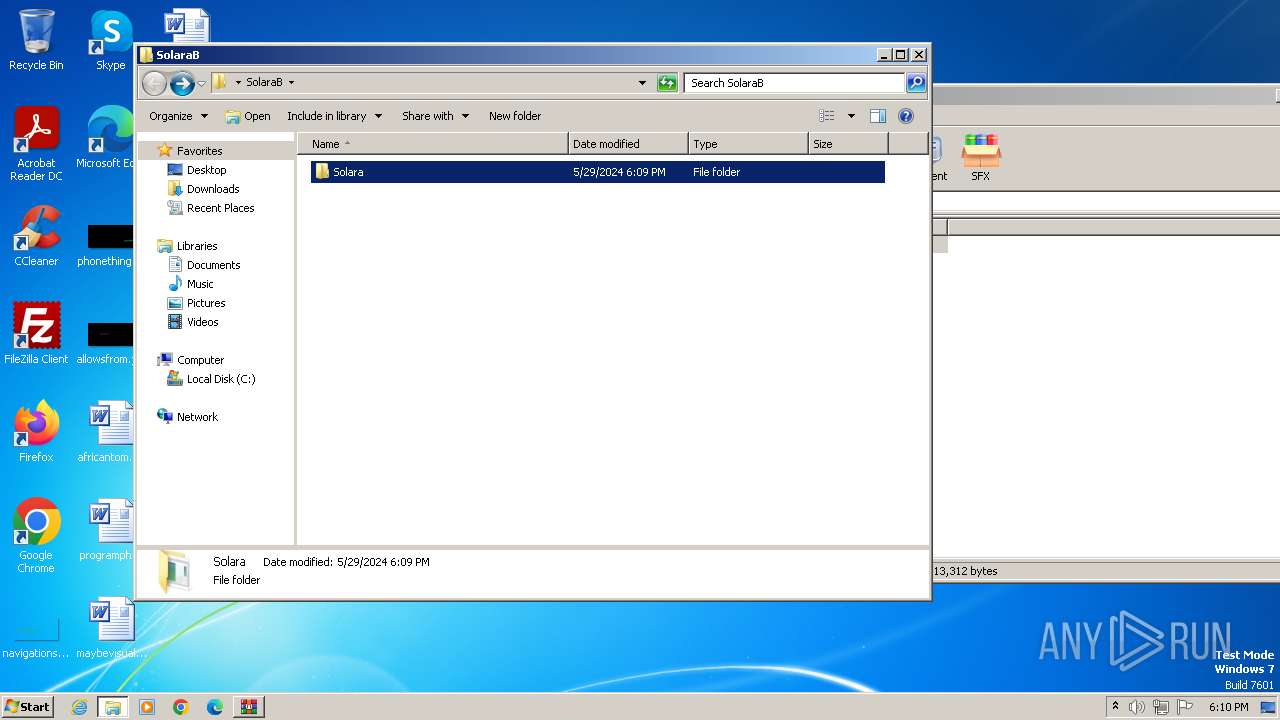Select Acrobat Reader DC desktop icon
Viewport: 1280px width, 720px height.
36,144
